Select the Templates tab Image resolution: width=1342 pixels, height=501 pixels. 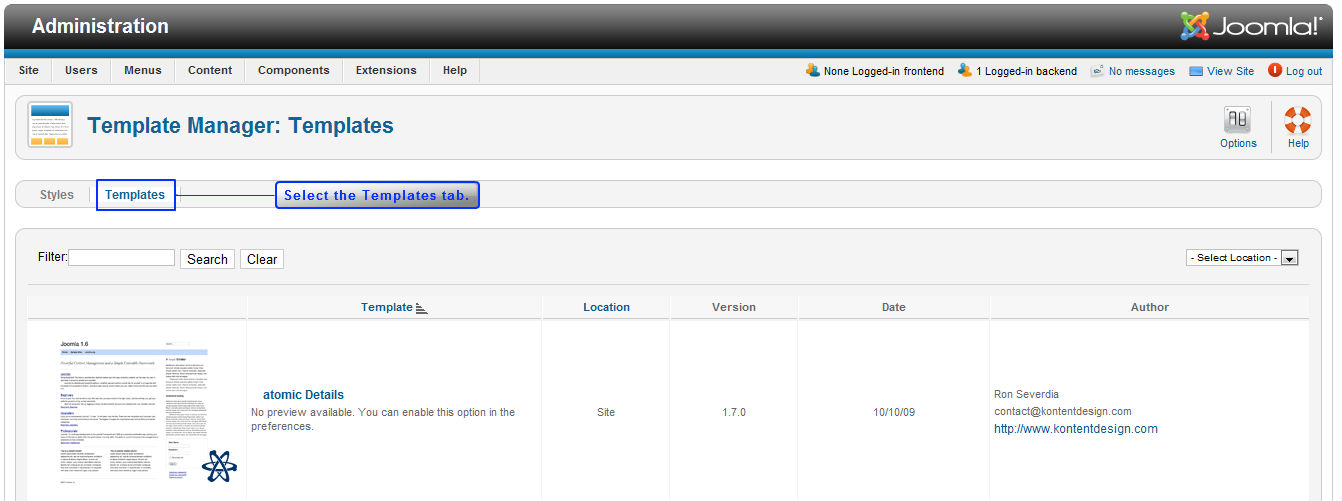pyautogui.click(x=135, y=195)
